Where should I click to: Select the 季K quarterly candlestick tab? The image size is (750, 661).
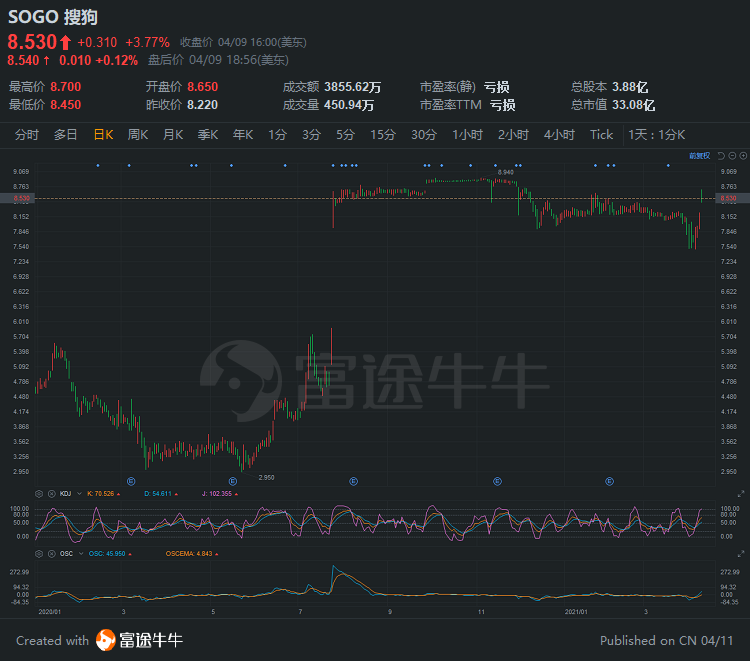208,135
